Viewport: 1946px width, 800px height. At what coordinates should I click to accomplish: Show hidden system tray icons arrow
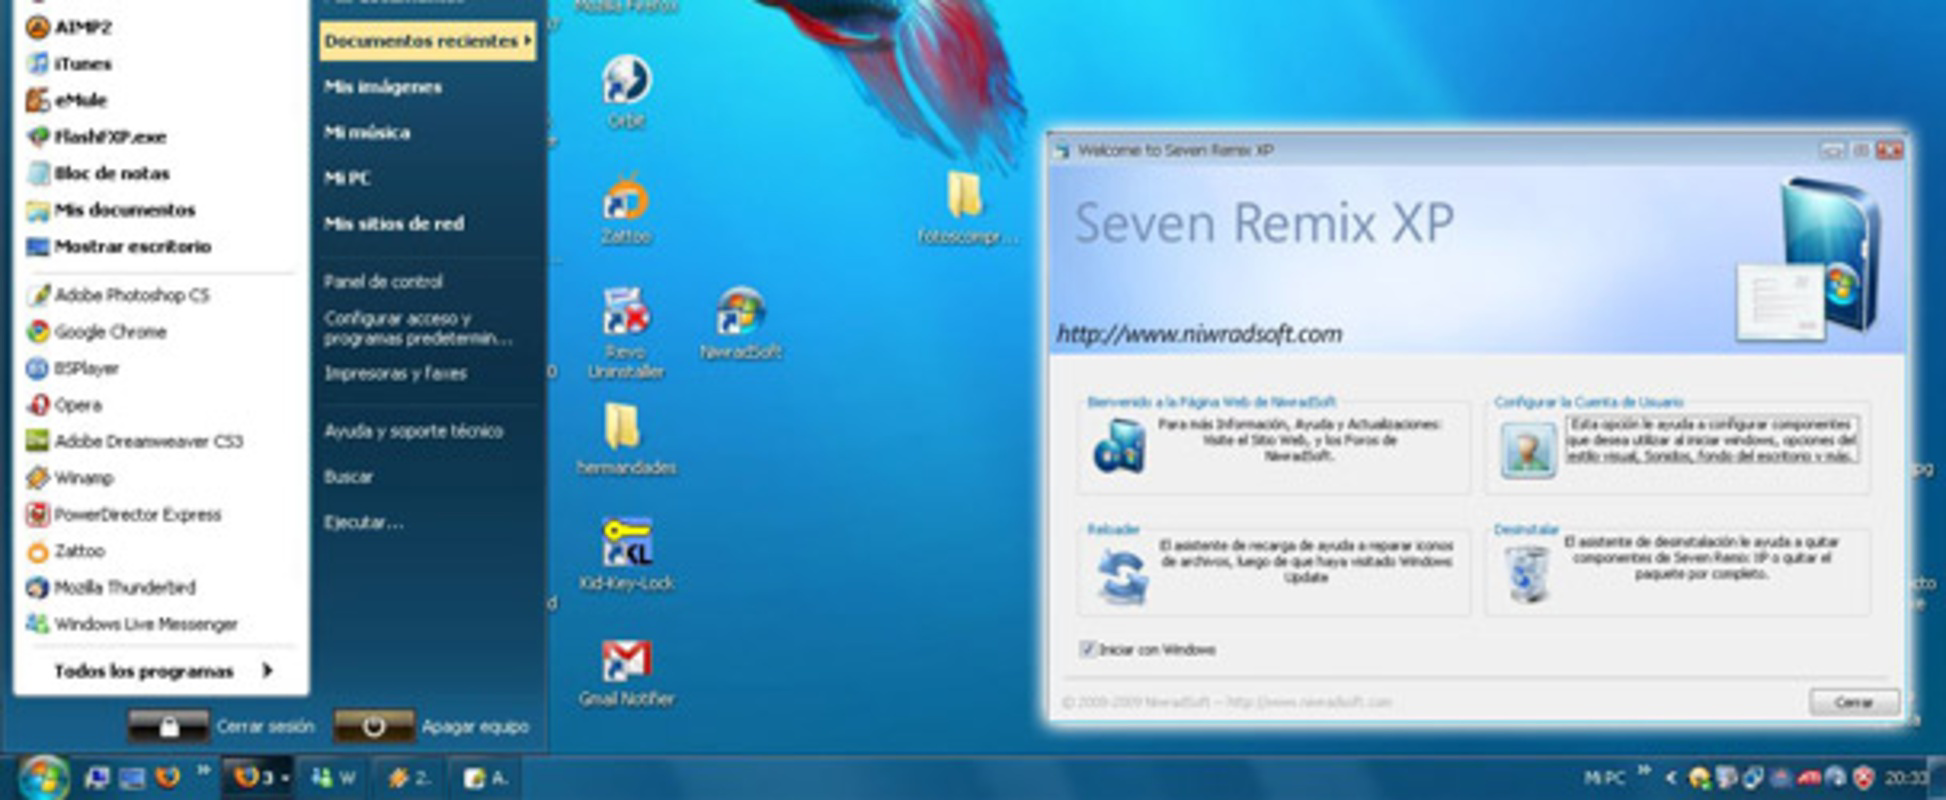[x=1670, y=777]
